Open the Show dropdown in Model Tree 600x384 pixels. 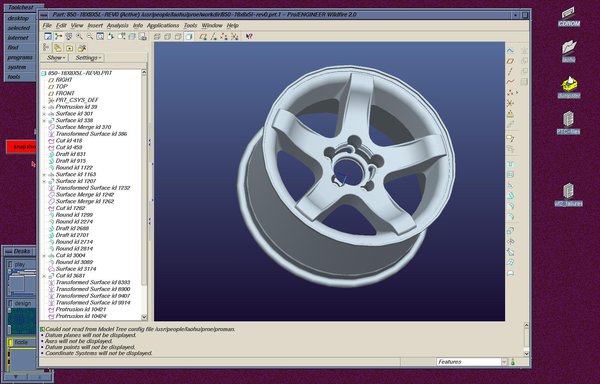coord(55,58)
